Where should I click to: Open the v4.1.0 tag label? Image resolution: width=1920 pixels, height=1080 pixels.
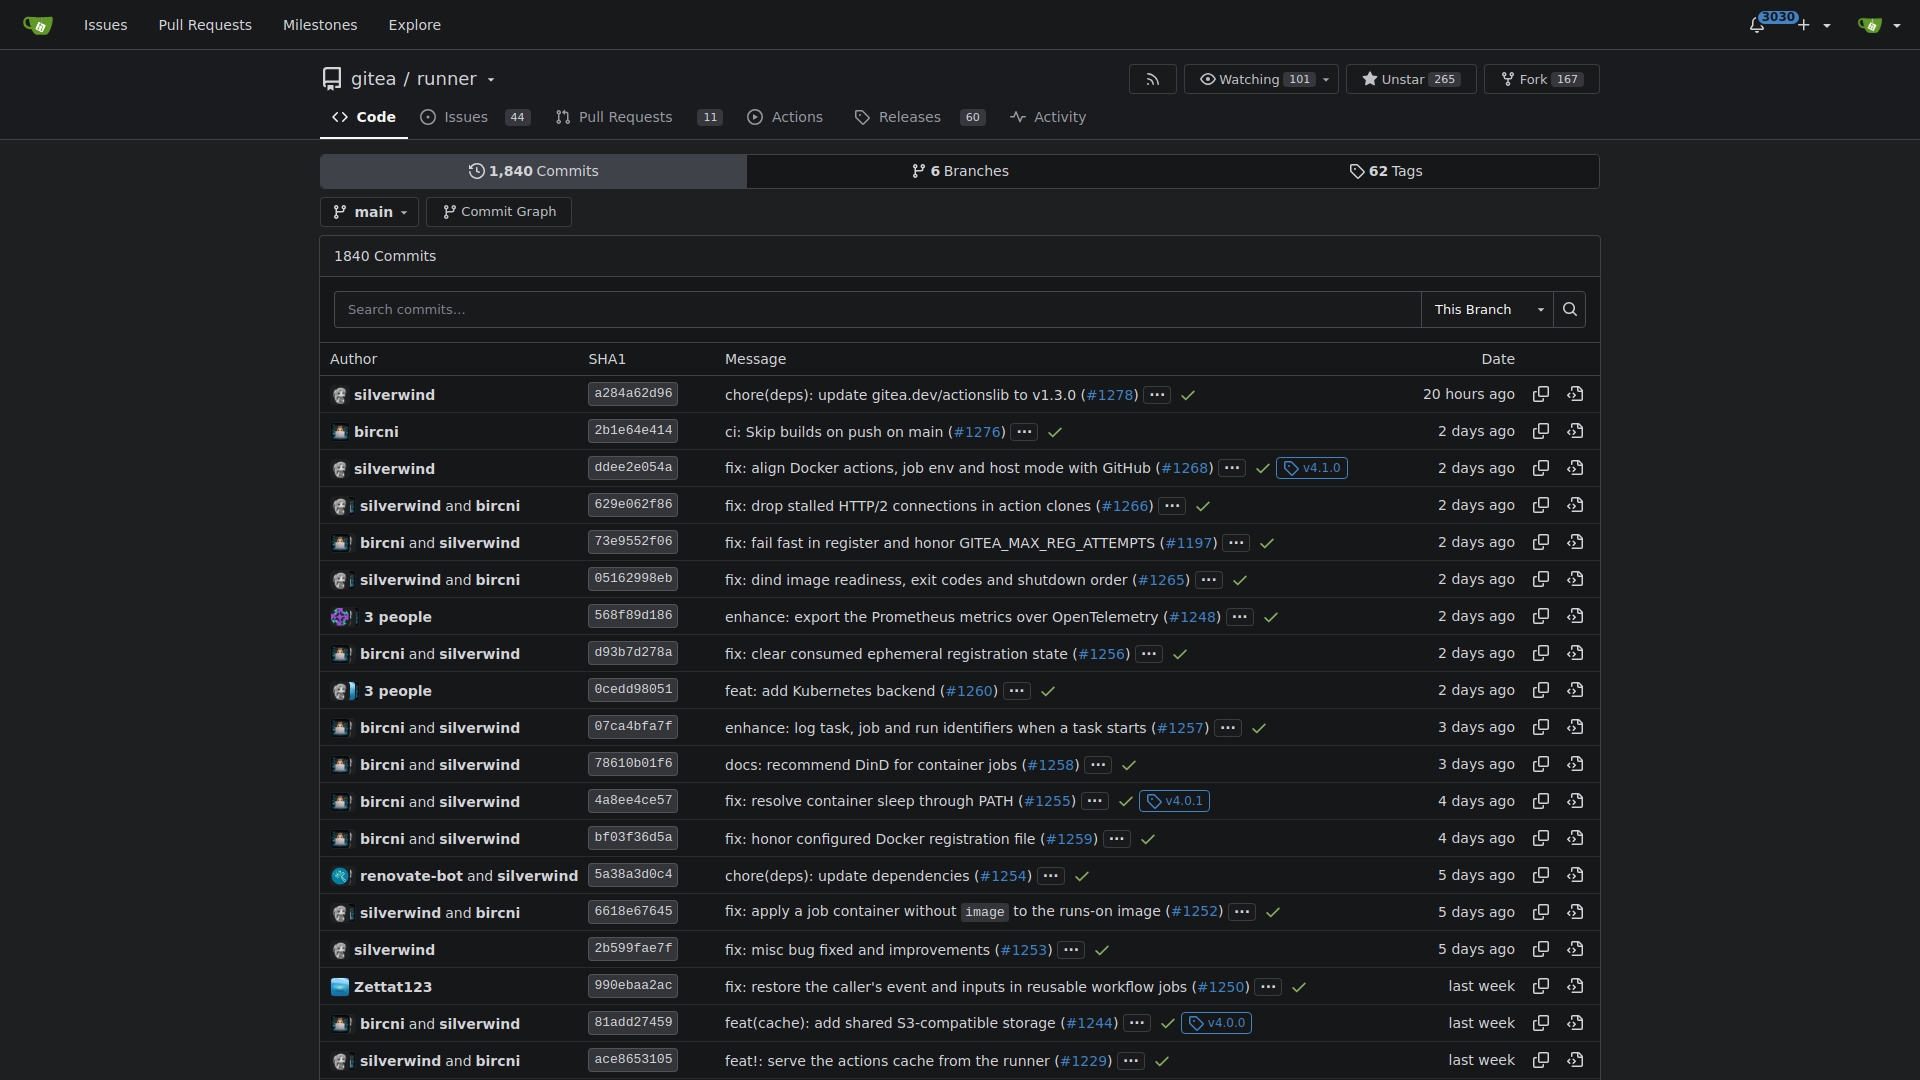(1312, 468)
